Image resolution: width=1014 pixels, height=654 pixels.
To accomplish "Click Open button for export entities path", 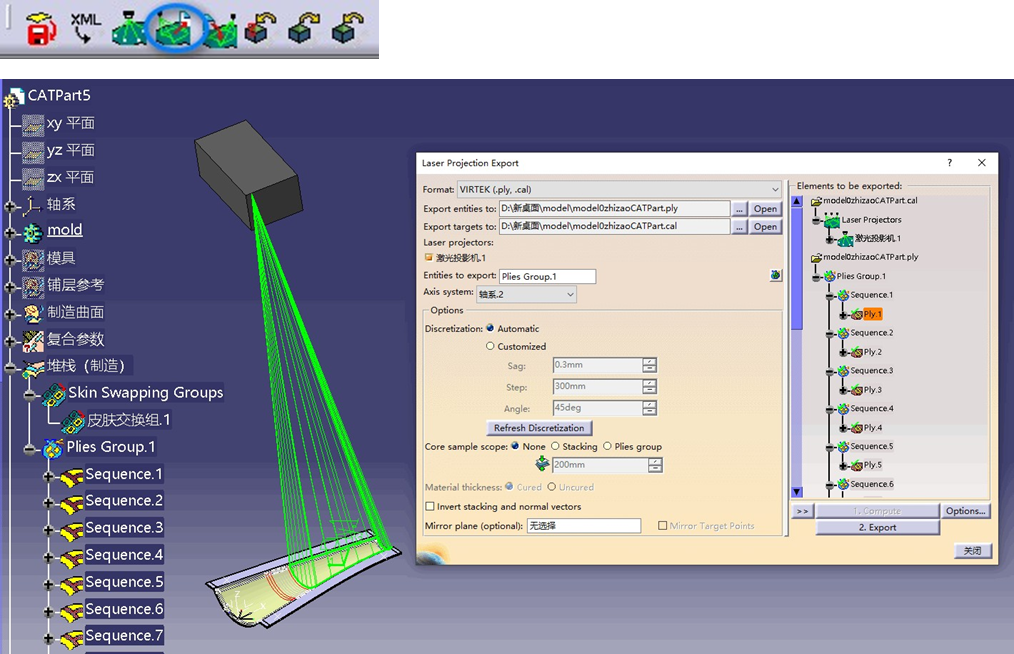I will (x=765, y=208).
